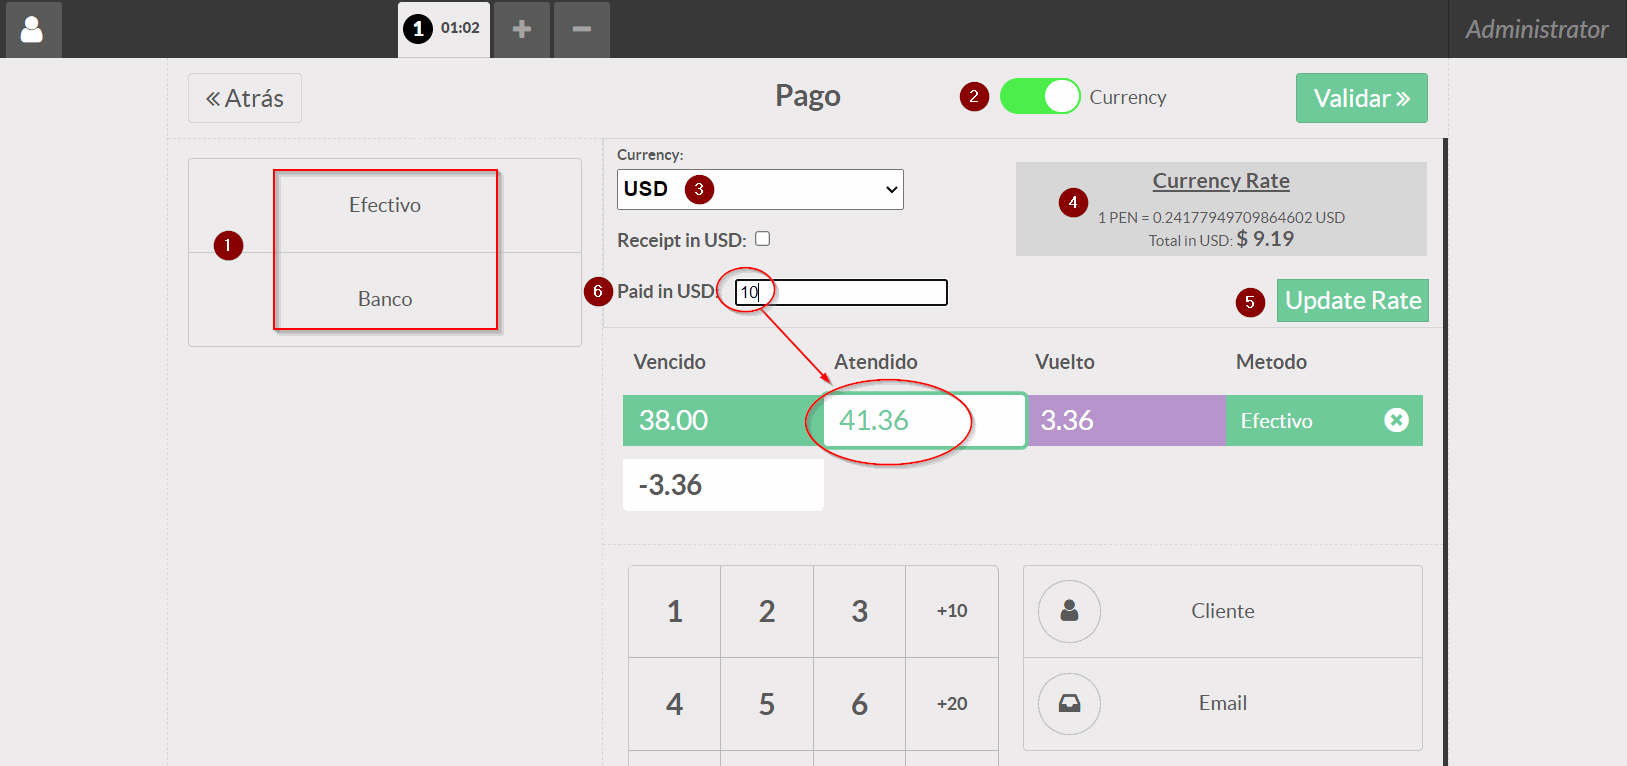Choose Banco payment method
Viewport: 1627px width, 766px height.
click(385, 299)
